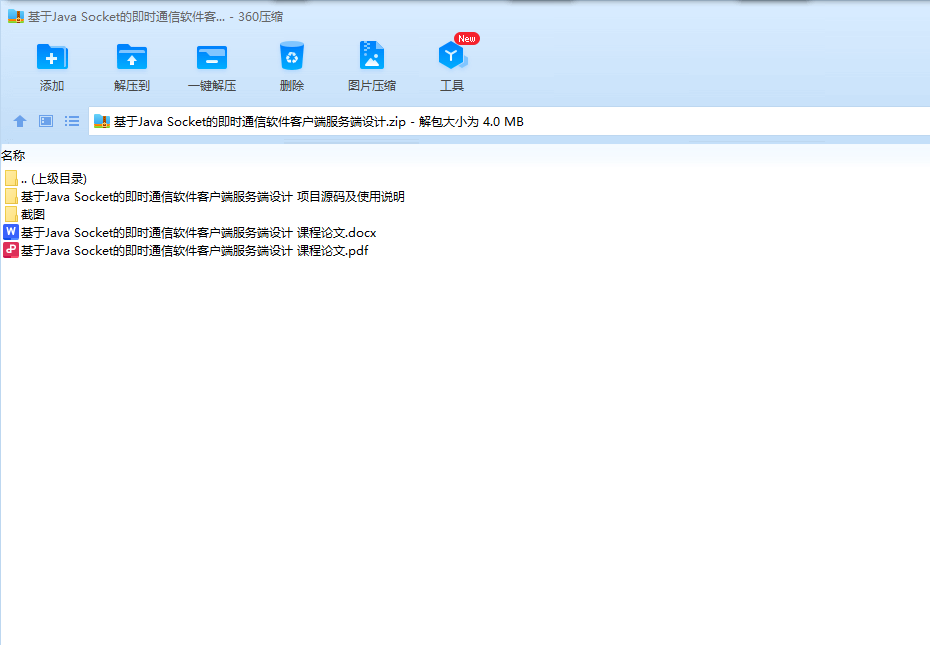Click the PDF icon of the pdf file
The height and width of the screenshot is (645, 930).
click(11, 250)
